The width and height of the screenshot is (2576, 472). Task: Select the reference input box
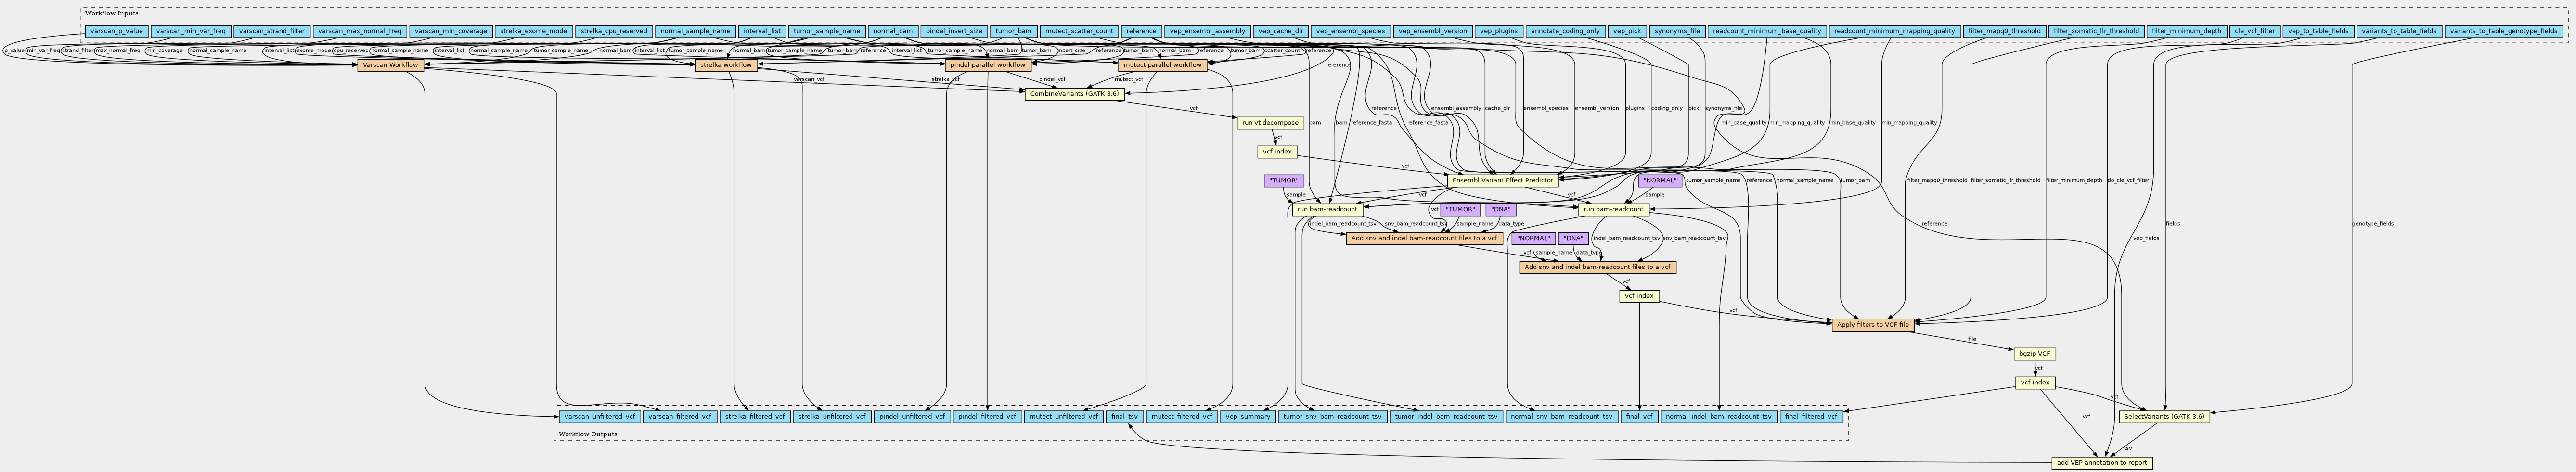click(1140, 31)
